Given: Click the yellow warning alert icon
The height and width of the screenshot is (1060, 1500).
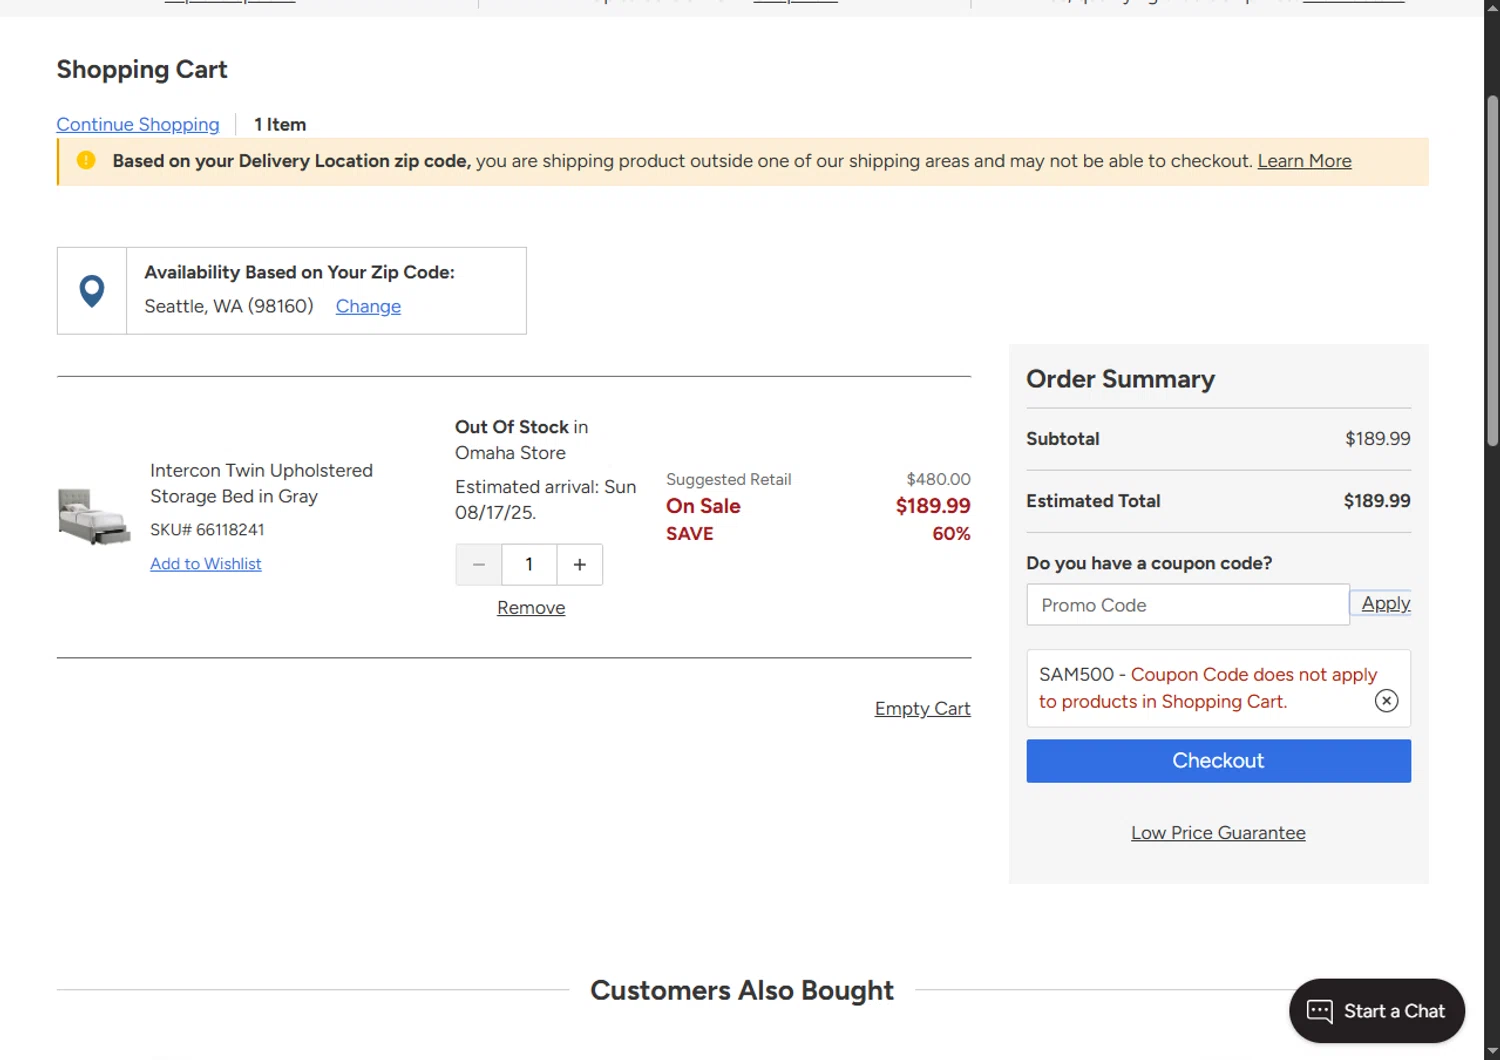Looking at the screenshot, I should 86,160.
